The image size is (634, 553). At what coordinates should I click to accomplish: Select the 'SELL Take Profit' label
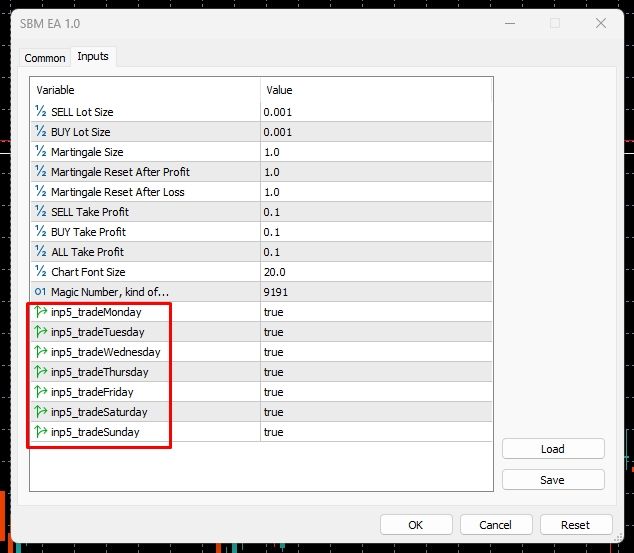[x=90, y=212]
